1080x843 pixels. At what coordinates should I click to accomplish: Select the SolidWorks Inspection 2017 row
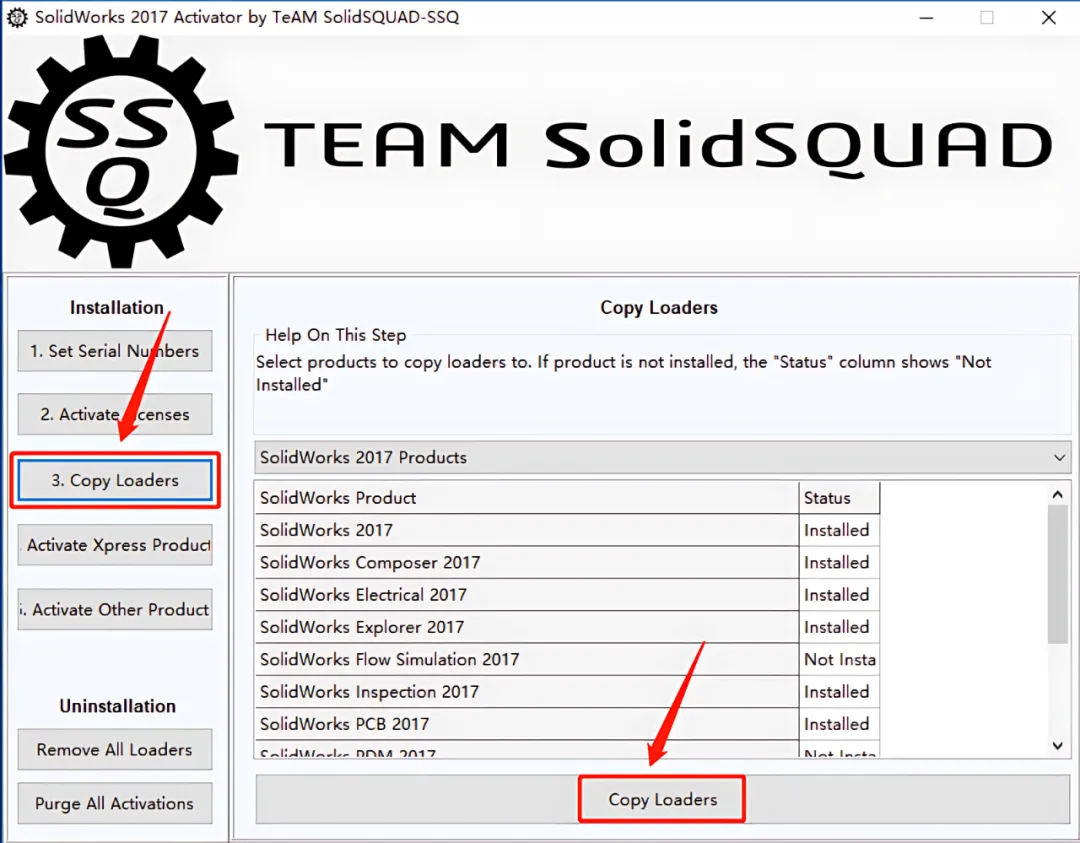coord(568,692)
